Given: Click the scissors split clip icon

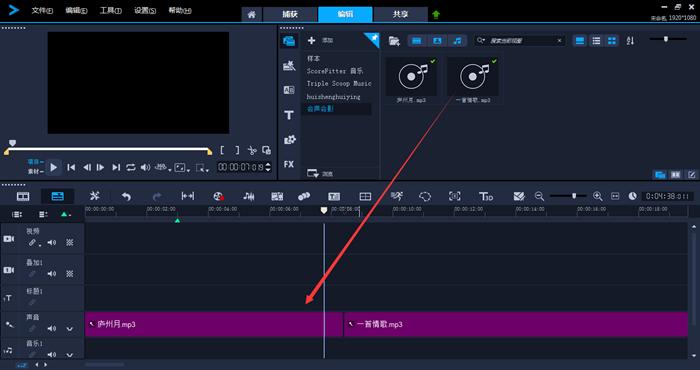Looking at the screenshot, I should (x=252, y=150).
